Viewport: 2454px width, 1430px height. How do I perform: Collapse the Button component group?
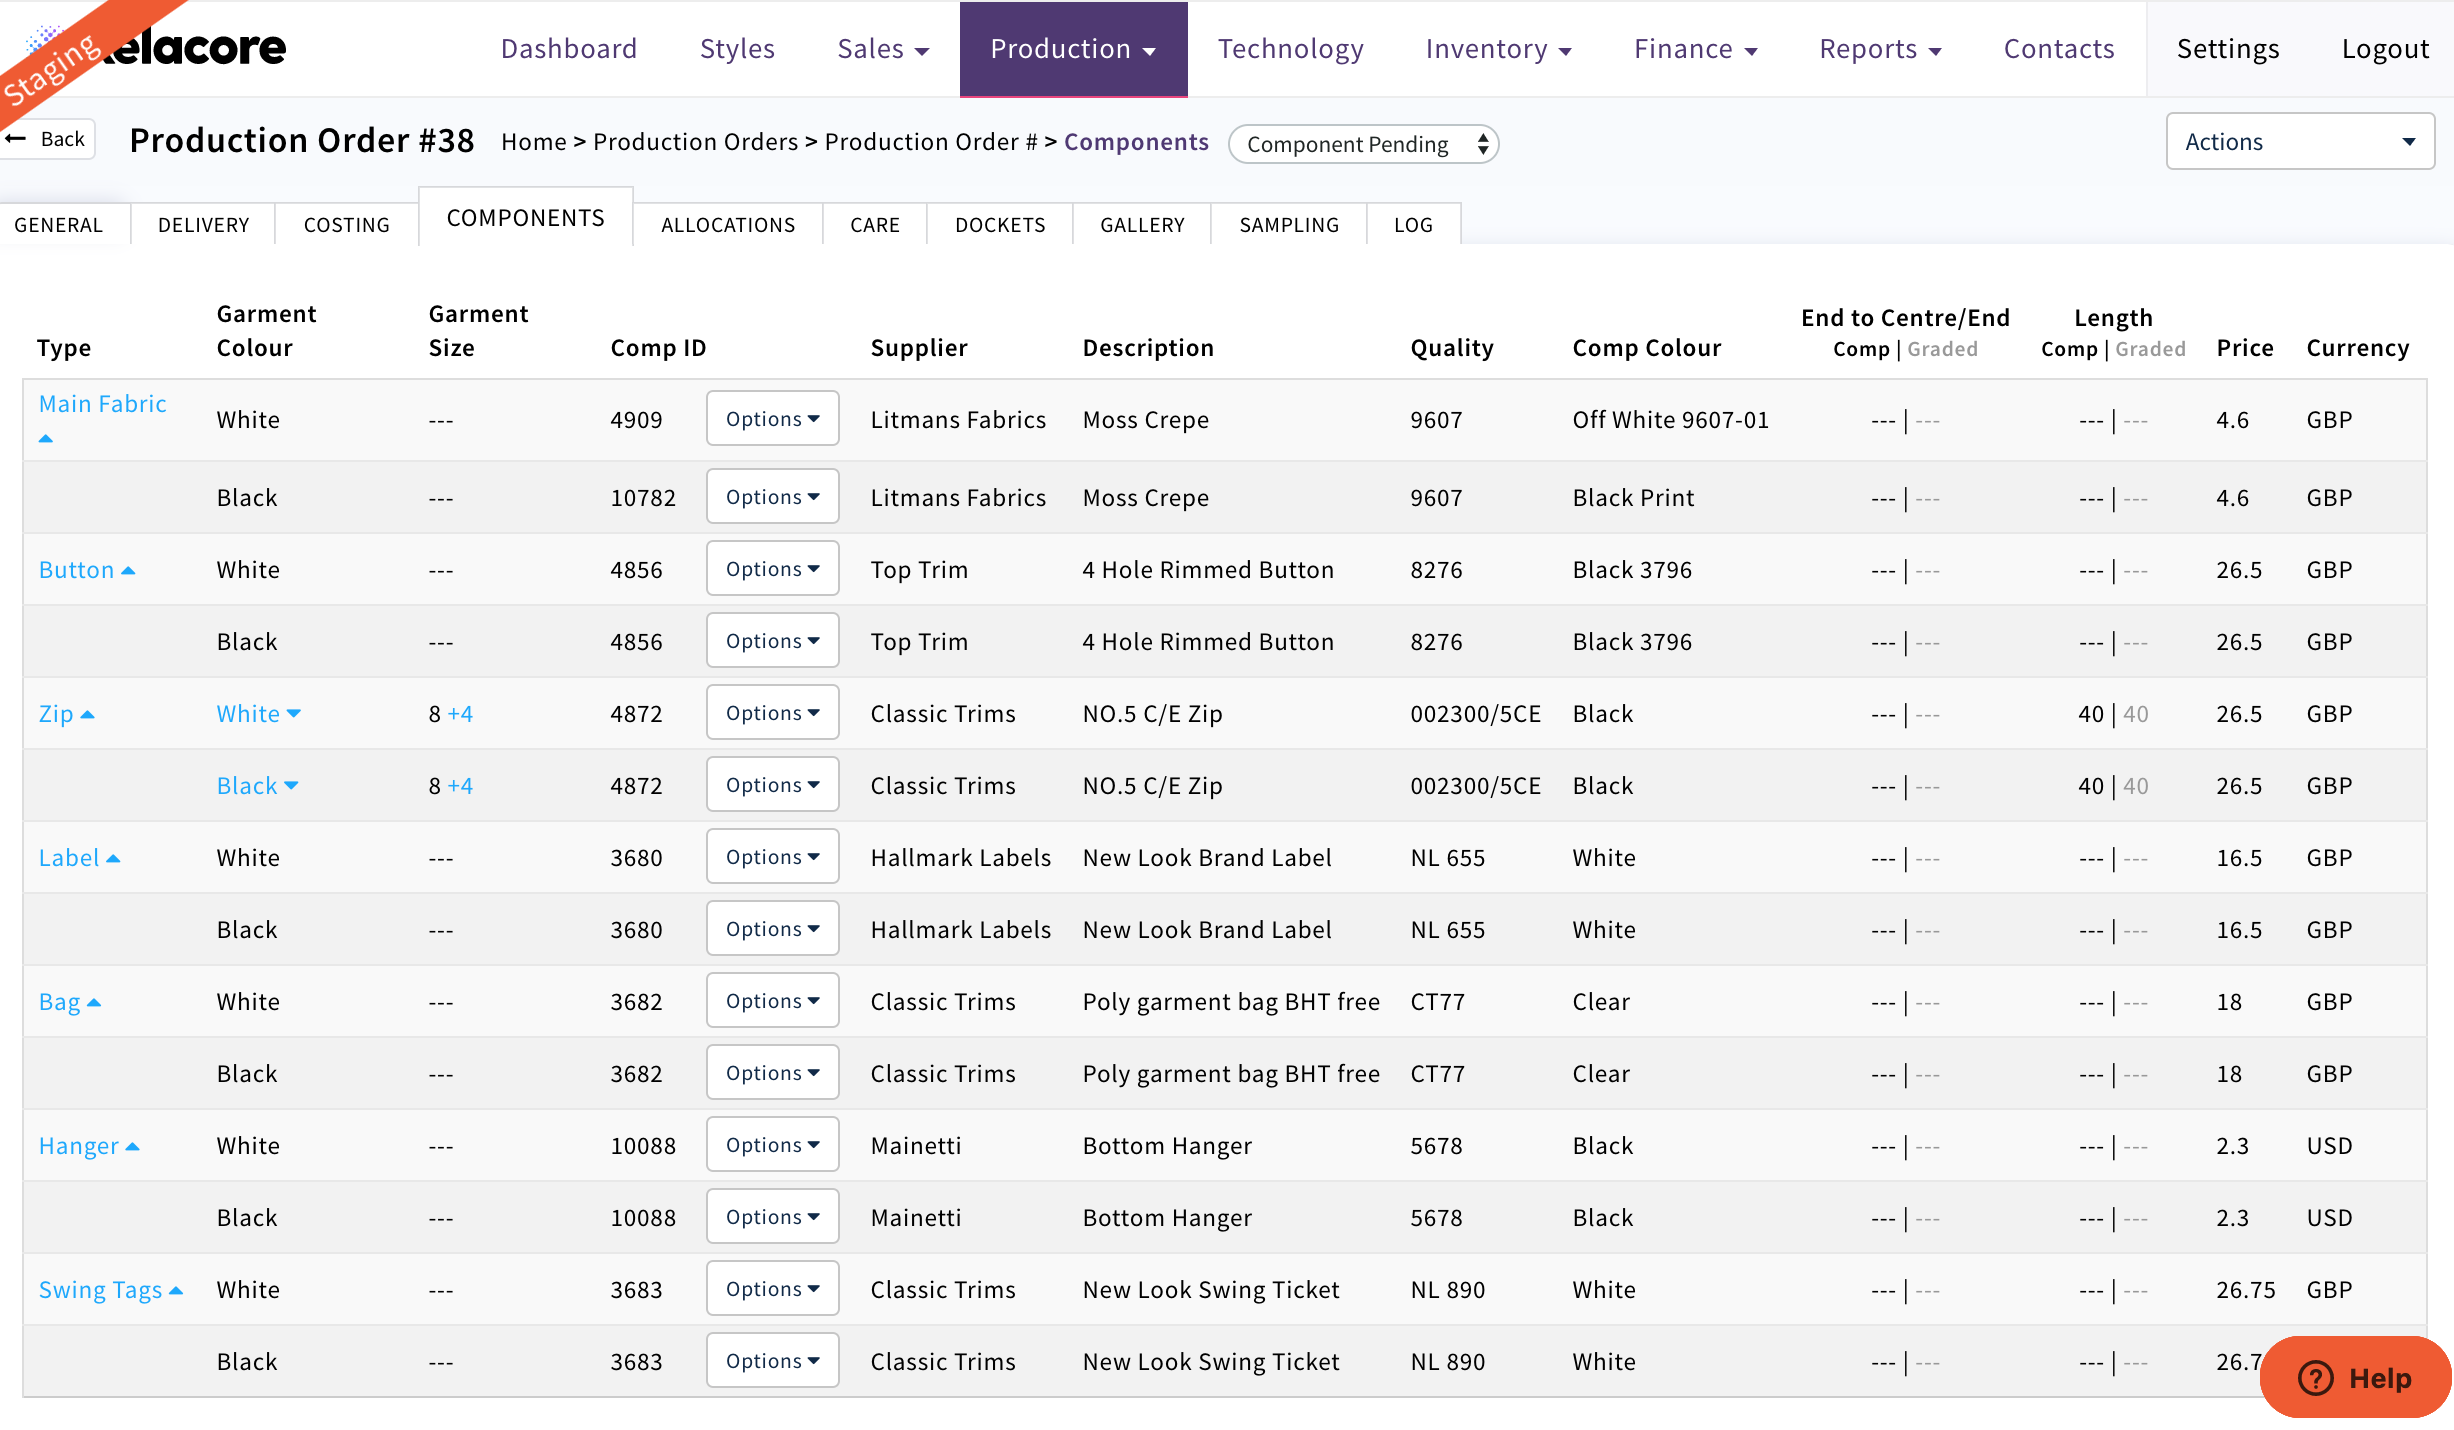click(x=128, y=570)
